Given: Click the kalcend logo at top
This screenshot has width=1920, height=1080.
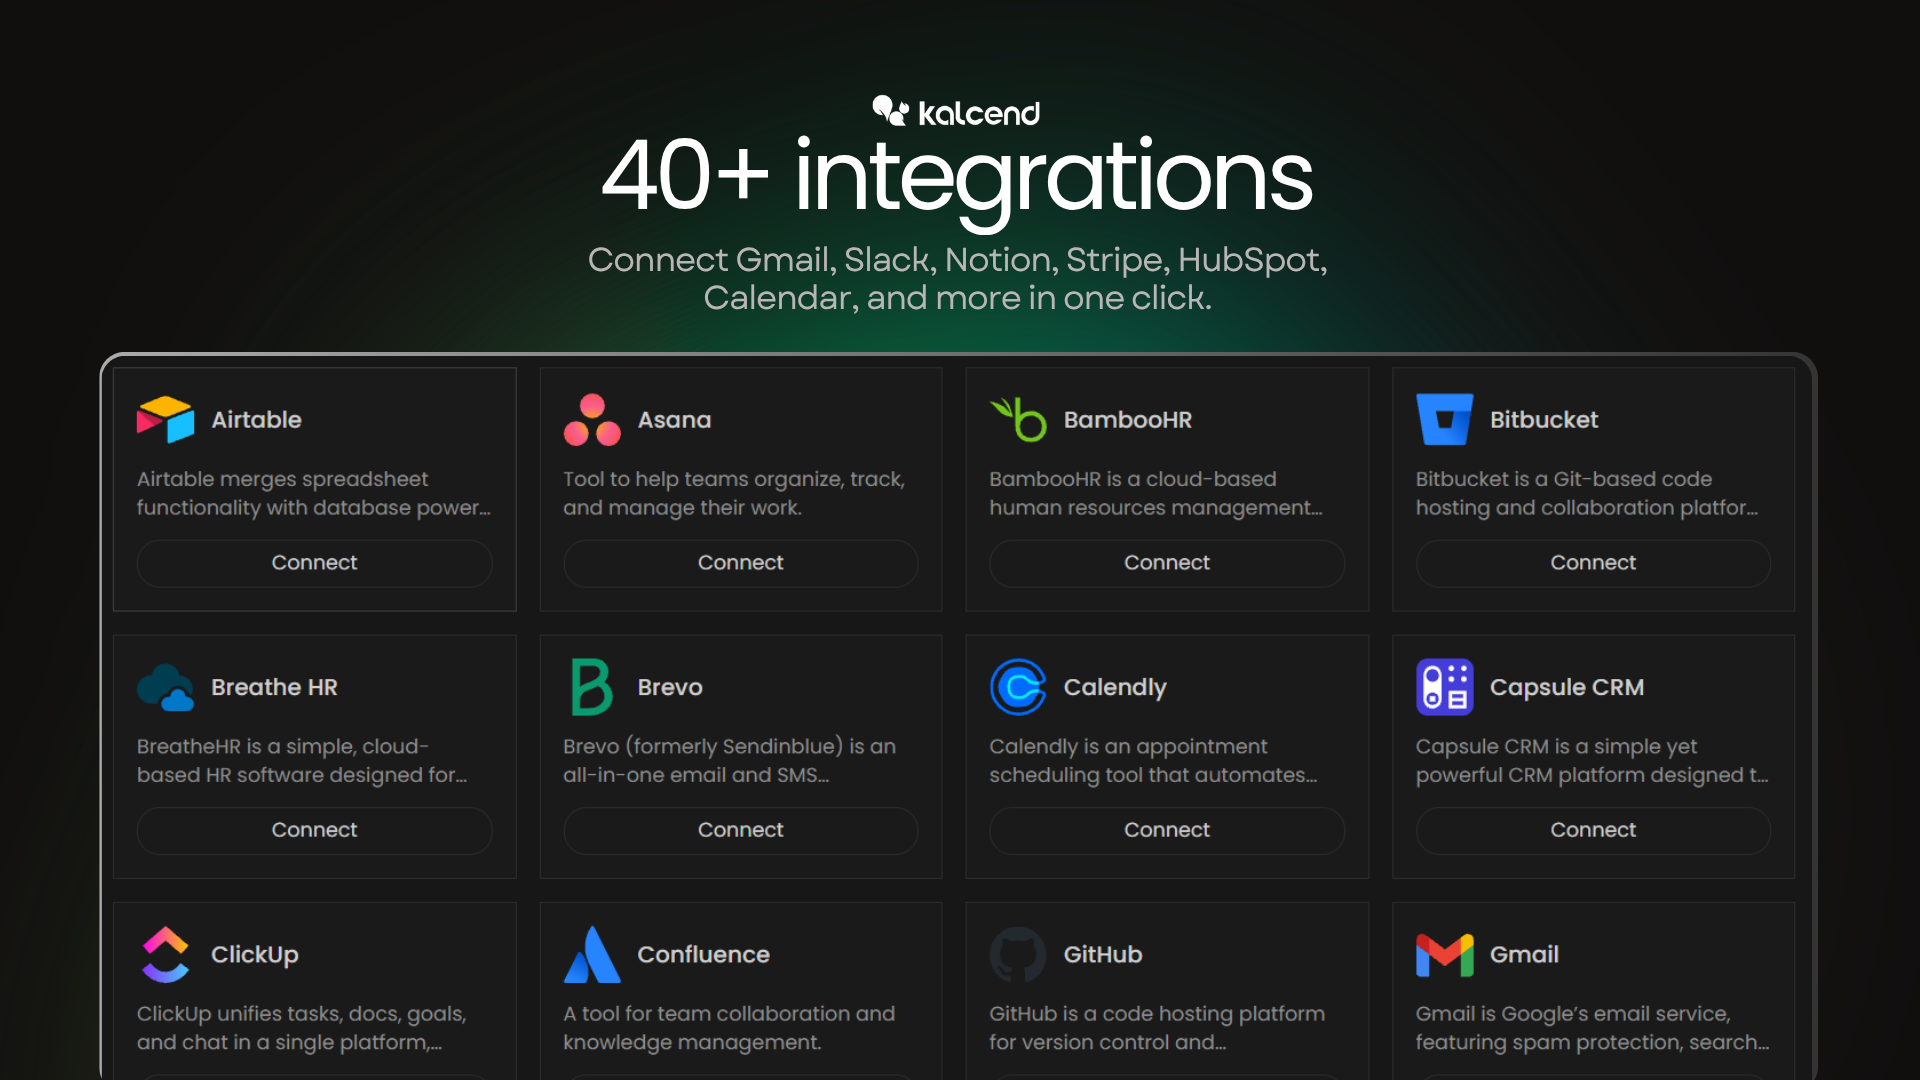Looking at the screenshot, I should 957,111.
